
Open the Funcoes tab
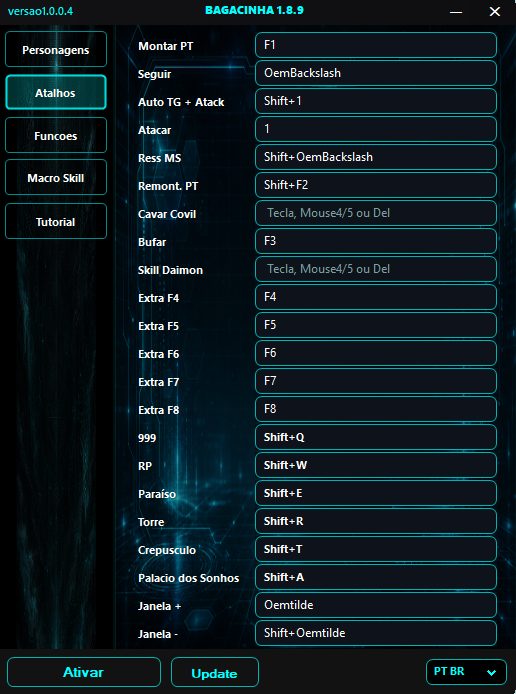tap(56, 135)
